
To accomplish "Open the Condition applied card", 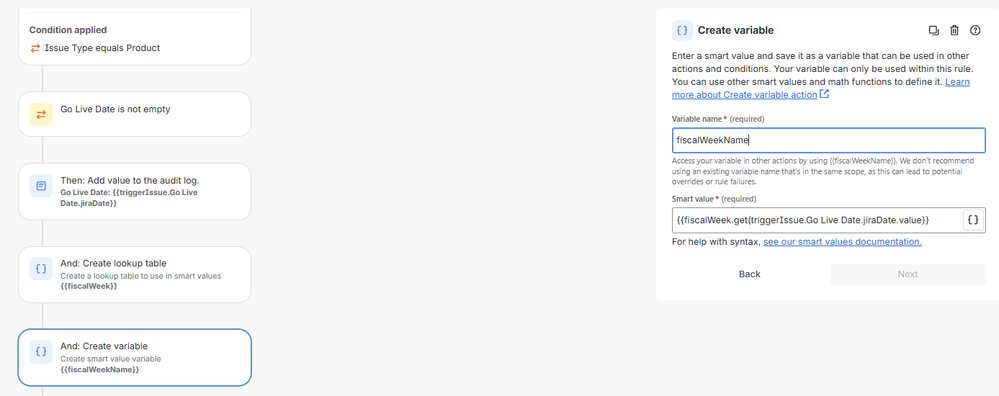I will pos(134,38).
